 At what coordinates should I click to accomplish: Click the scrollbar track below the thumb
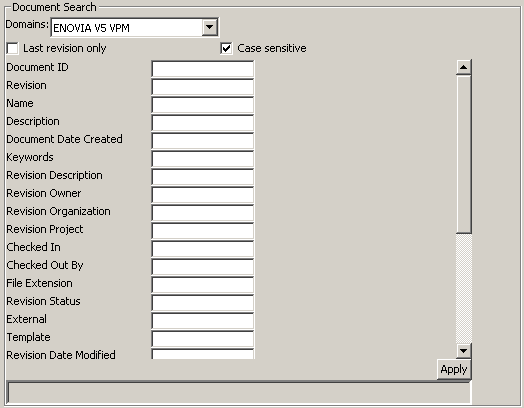464,288
